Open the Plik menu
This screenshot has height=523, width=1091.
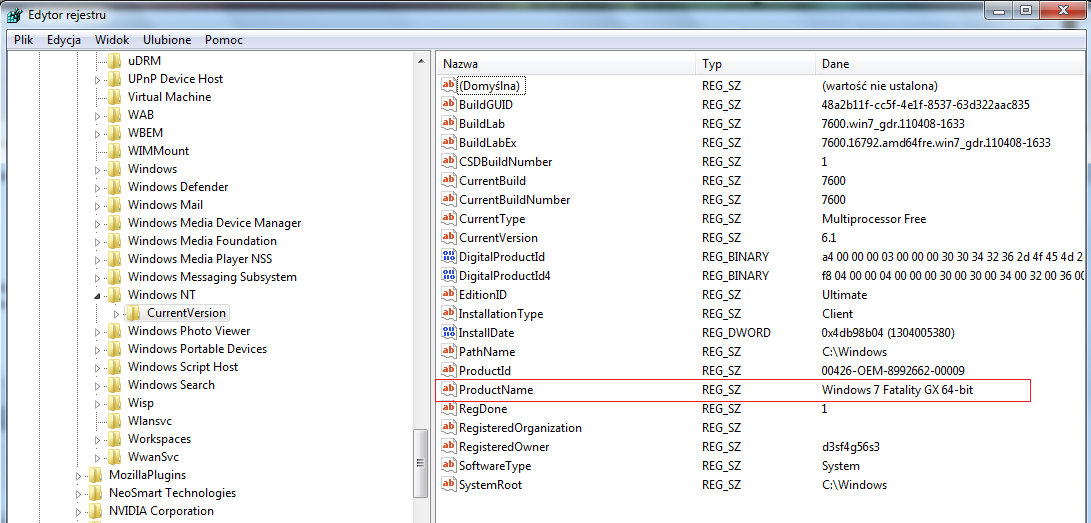coord(24,40)
